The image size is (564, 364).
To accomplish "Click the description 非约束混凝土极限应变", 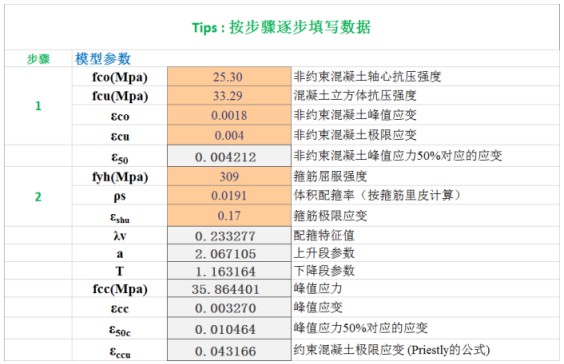I will point(355,135).
